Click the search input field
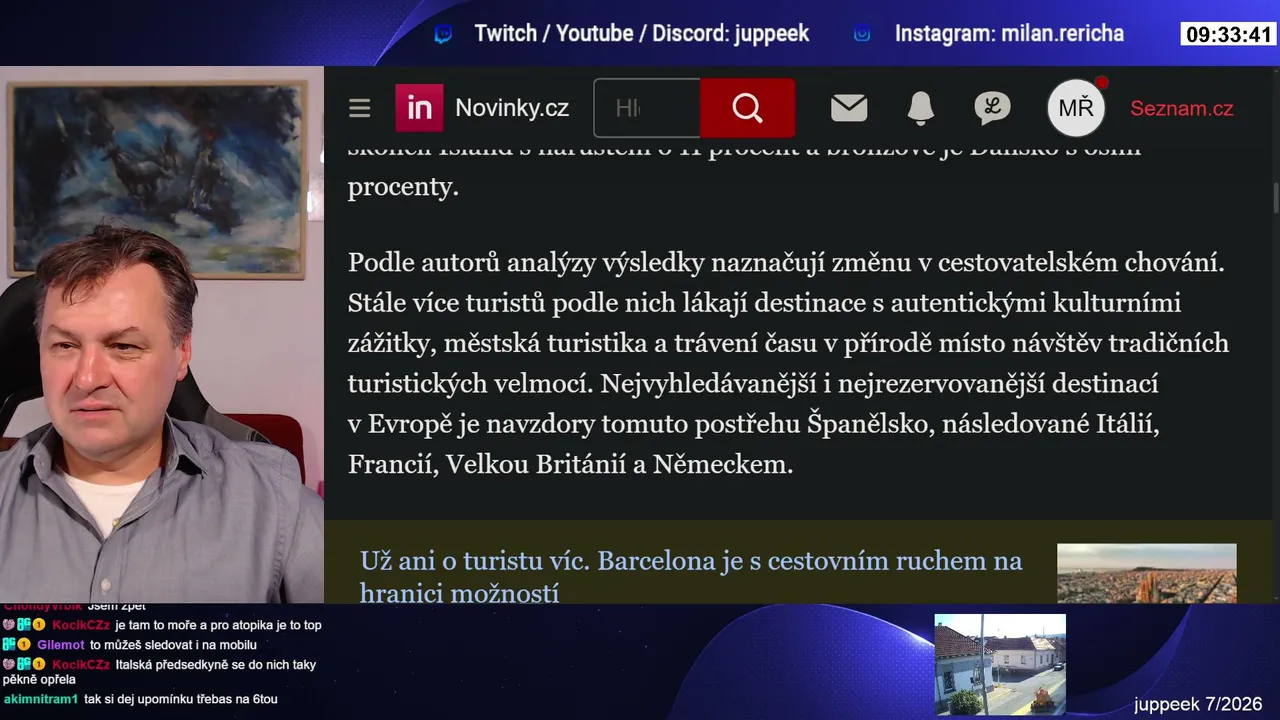Image resolution: width=1280 pixels, height=720 pixels. tap(647, 108)
